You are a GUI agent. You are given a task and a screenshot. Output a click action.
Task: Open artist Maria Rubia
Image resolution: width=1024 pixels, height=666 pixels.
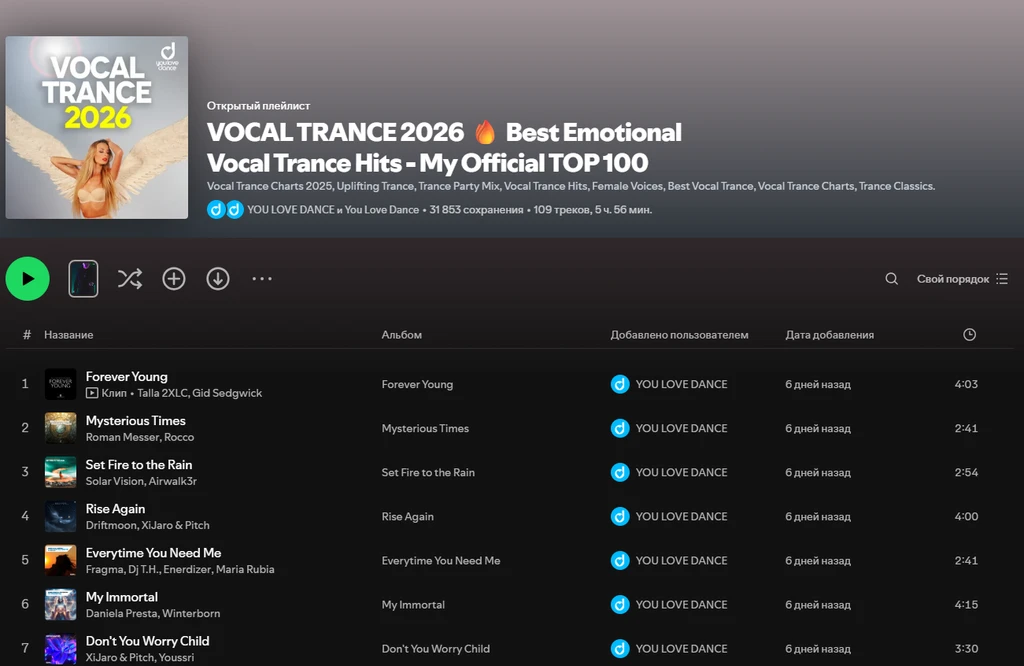coord(245,569)
